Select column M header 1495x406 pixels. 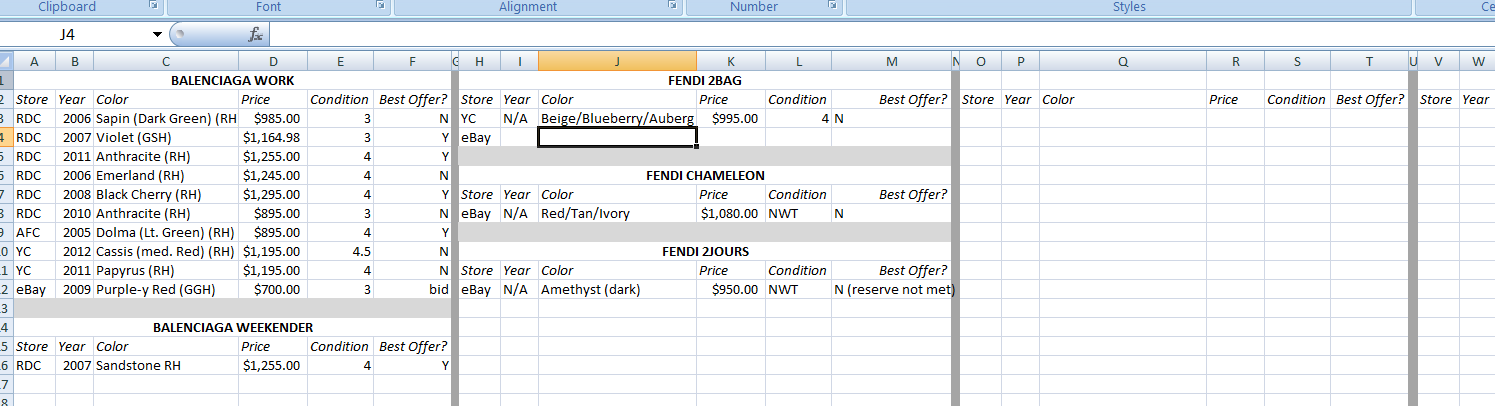[892, 61]
